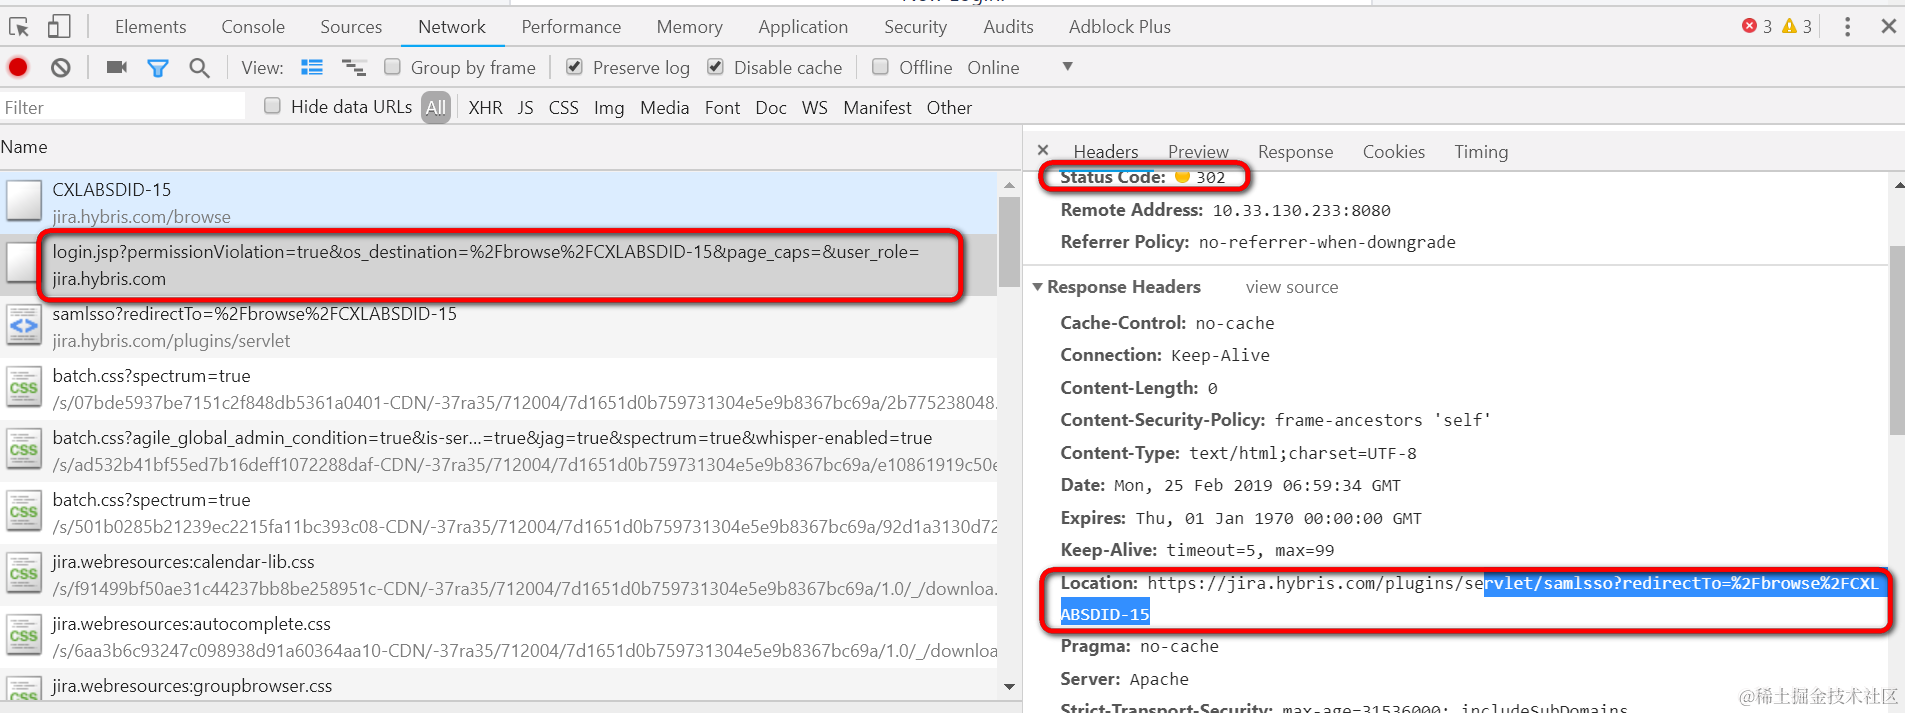Open the Adblock Plus tab

tap(1119, 27)
